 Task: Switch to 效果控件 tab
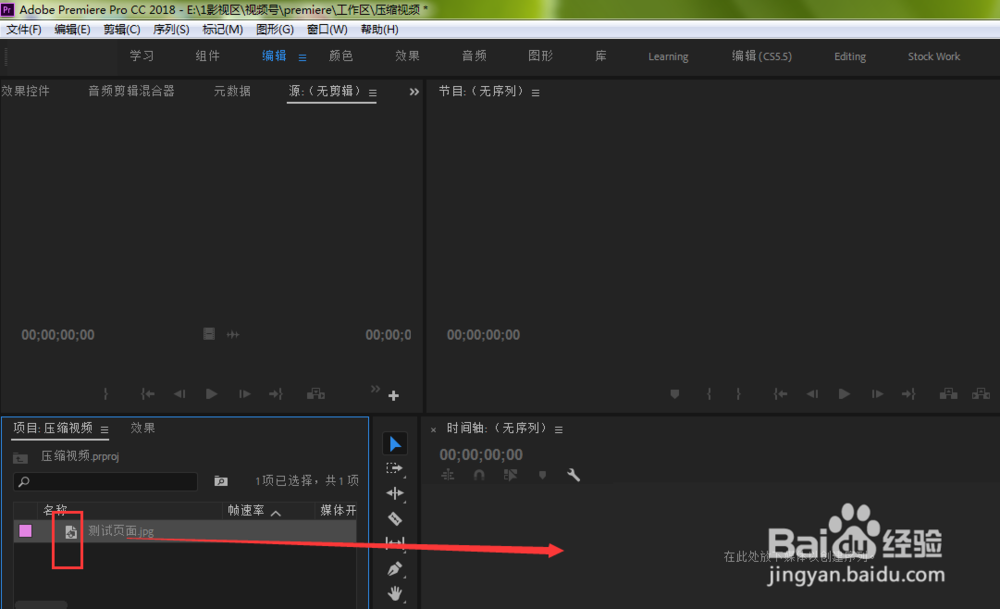(x=26, y=91)
